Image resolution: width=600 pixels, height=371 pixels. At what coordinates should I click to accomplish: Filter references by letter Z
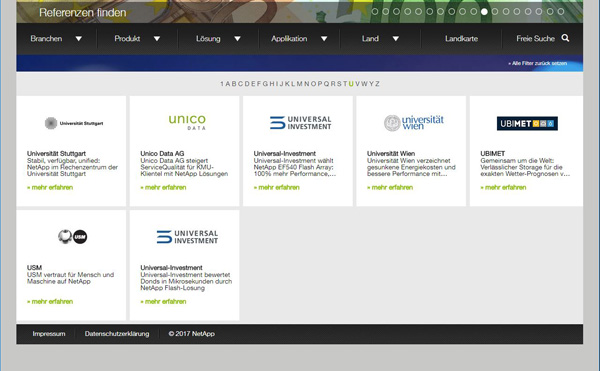[377, 84]
